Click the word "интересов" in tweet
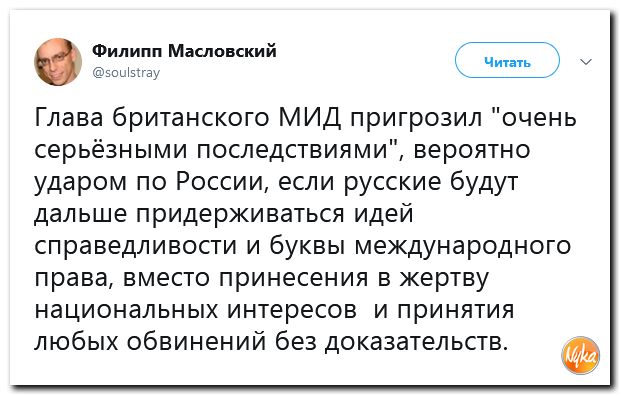The image size is (621, 396). (x=292, y=310)
